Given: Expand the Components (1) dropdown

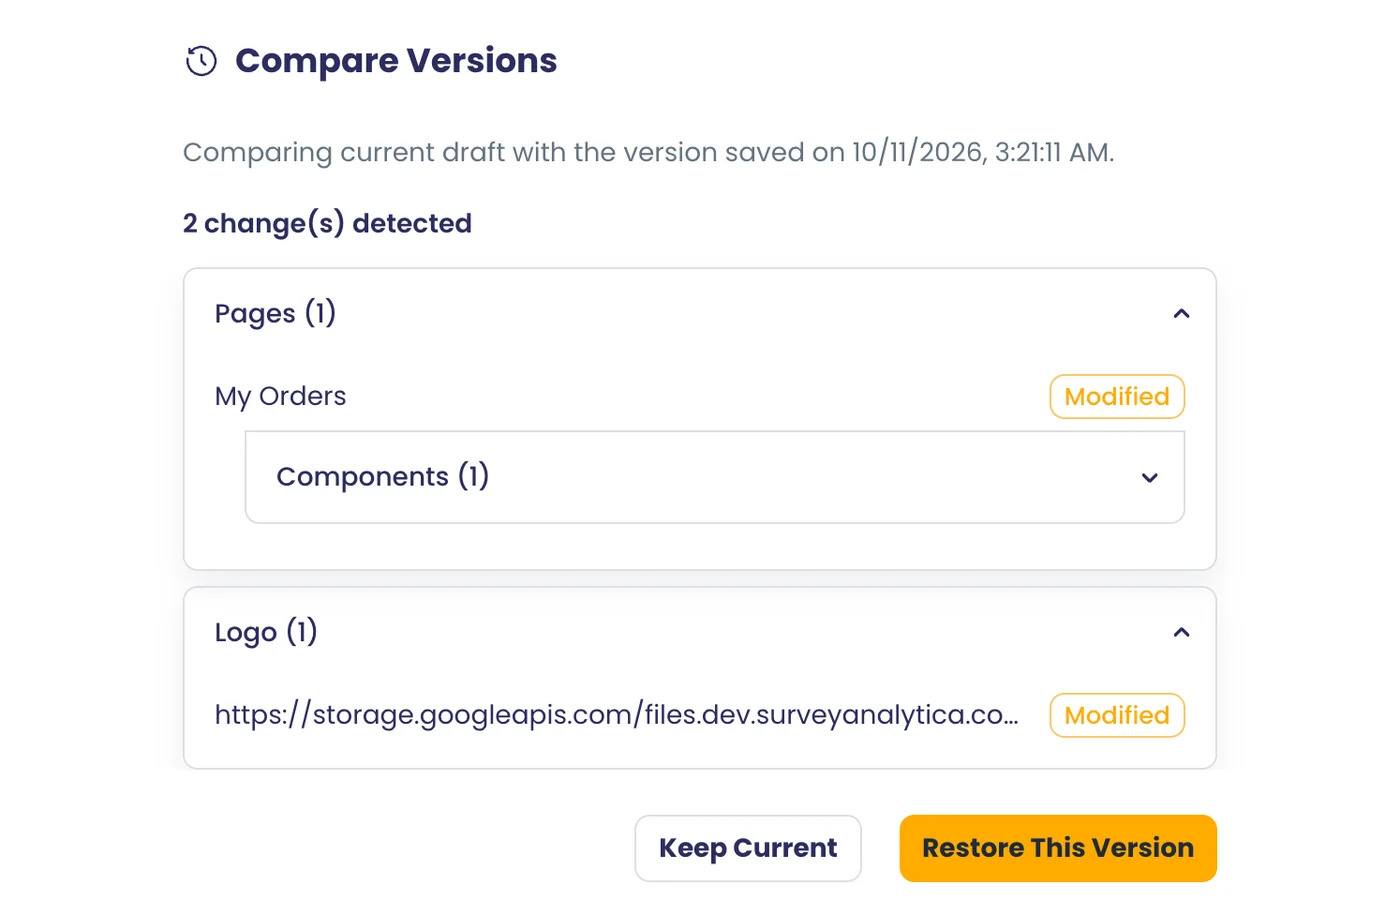Looking at the screenshot, I should pos(1150,478).
